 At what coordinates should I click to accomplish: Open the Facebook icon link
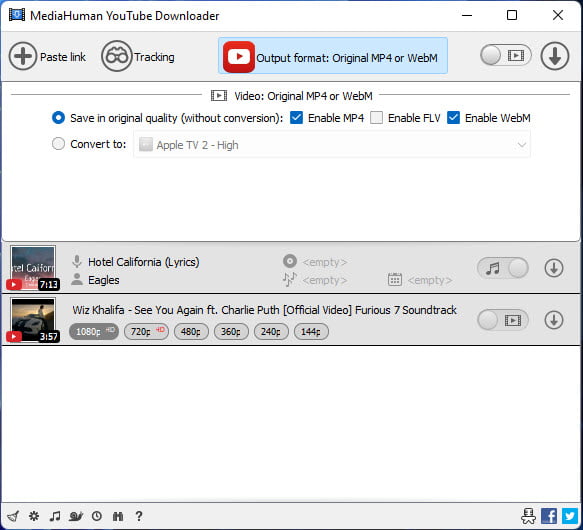549,516
